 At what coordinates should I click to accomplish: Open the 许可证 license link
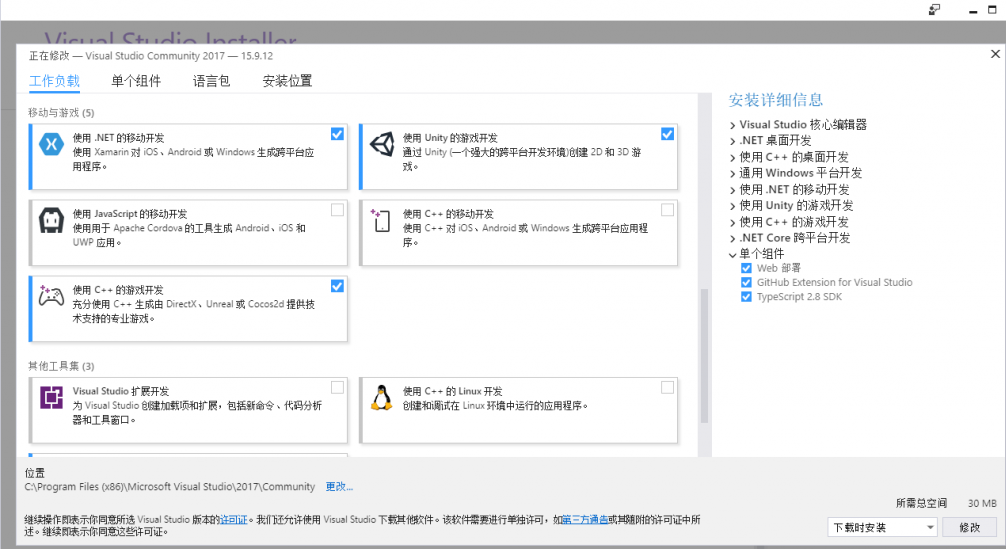(234, 519)
